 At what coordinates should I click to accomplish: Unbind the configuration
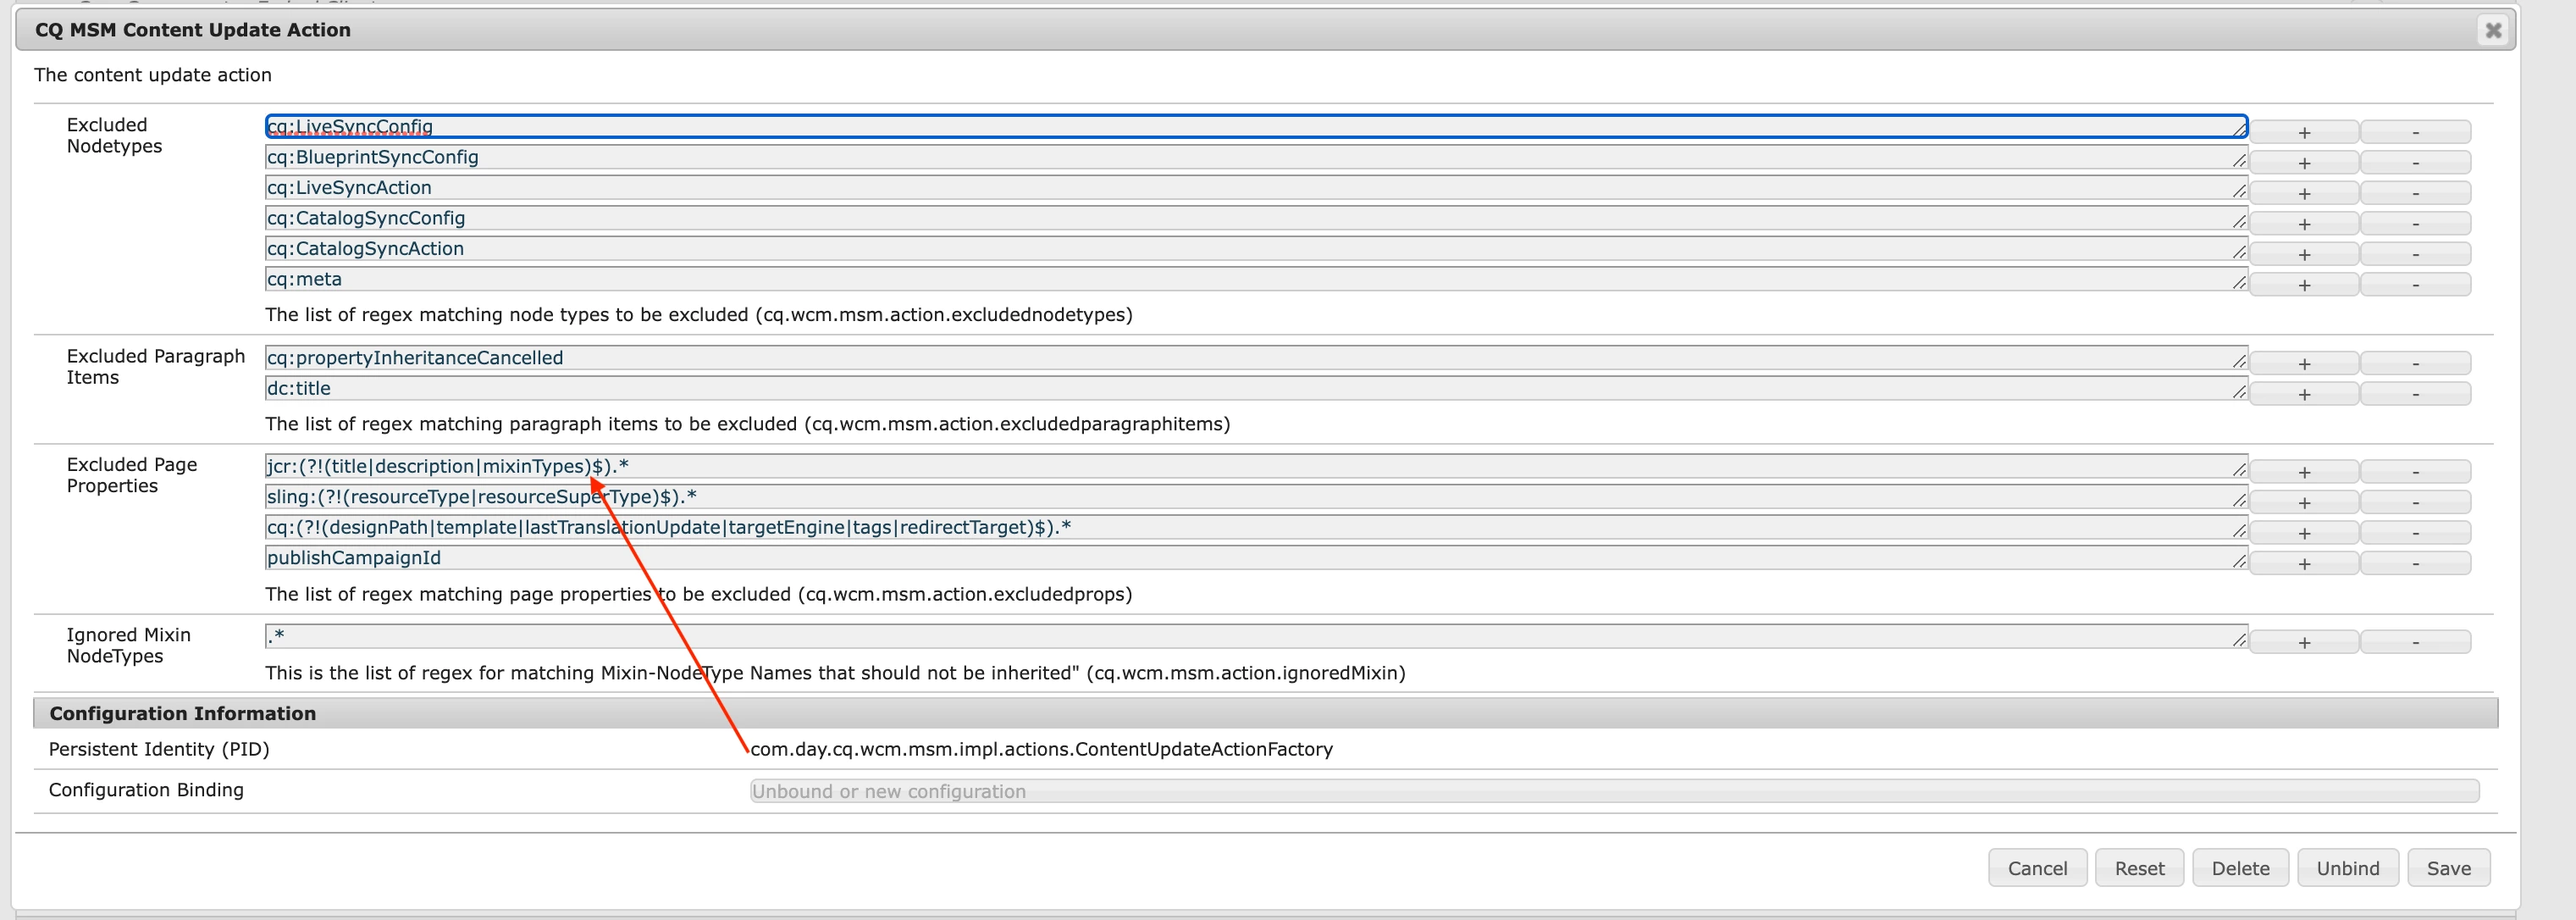2347,868
